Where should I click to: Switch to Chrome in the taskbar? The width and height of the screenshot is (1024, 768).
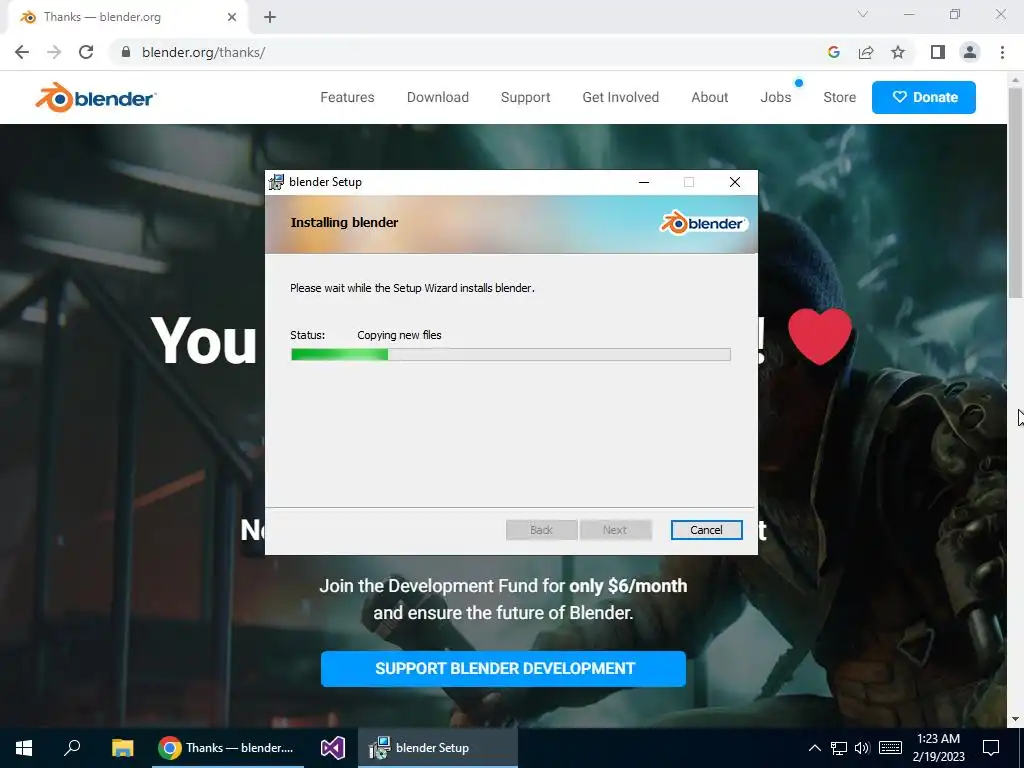click(x=228, y=748)
